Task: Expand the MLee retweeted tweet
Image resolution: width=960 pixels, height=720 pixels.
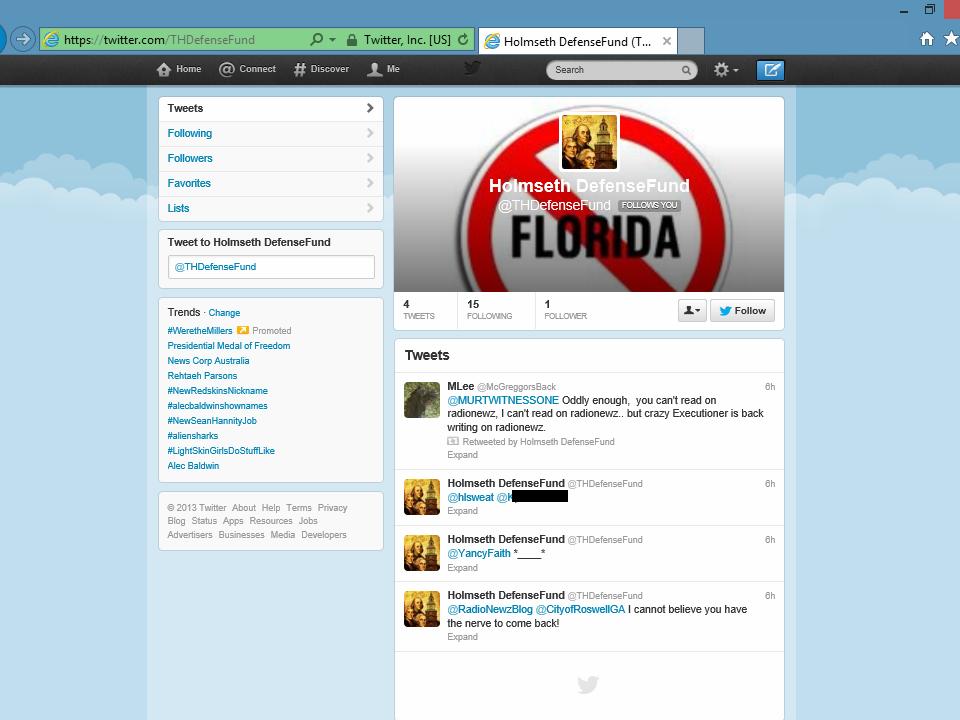Action: (462, 455)
